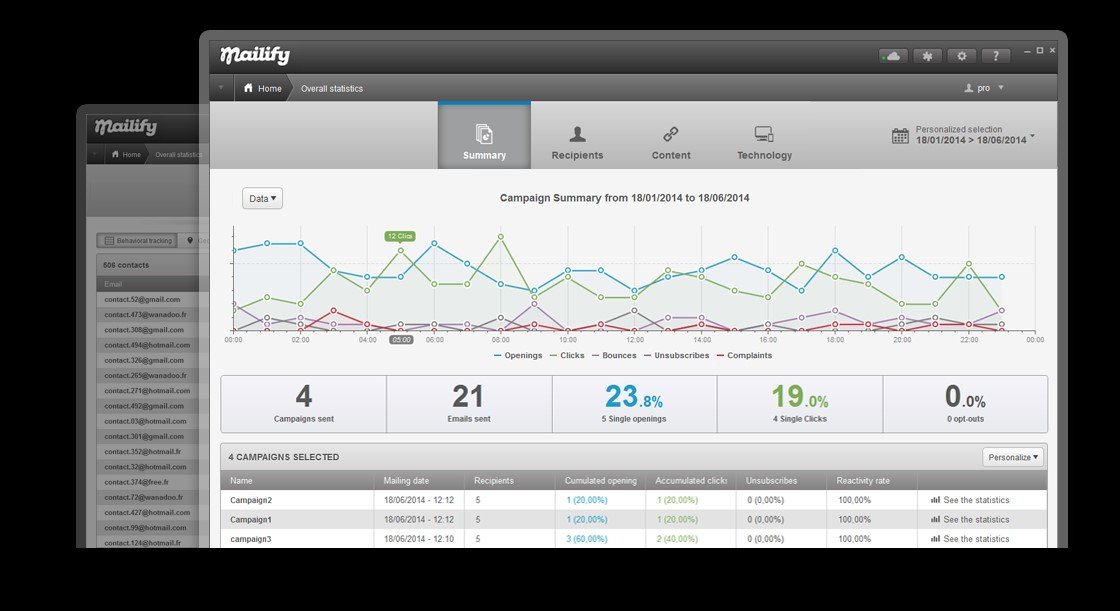
Task: Toggle Bounces series in chart legend
Action: [614, 355]
